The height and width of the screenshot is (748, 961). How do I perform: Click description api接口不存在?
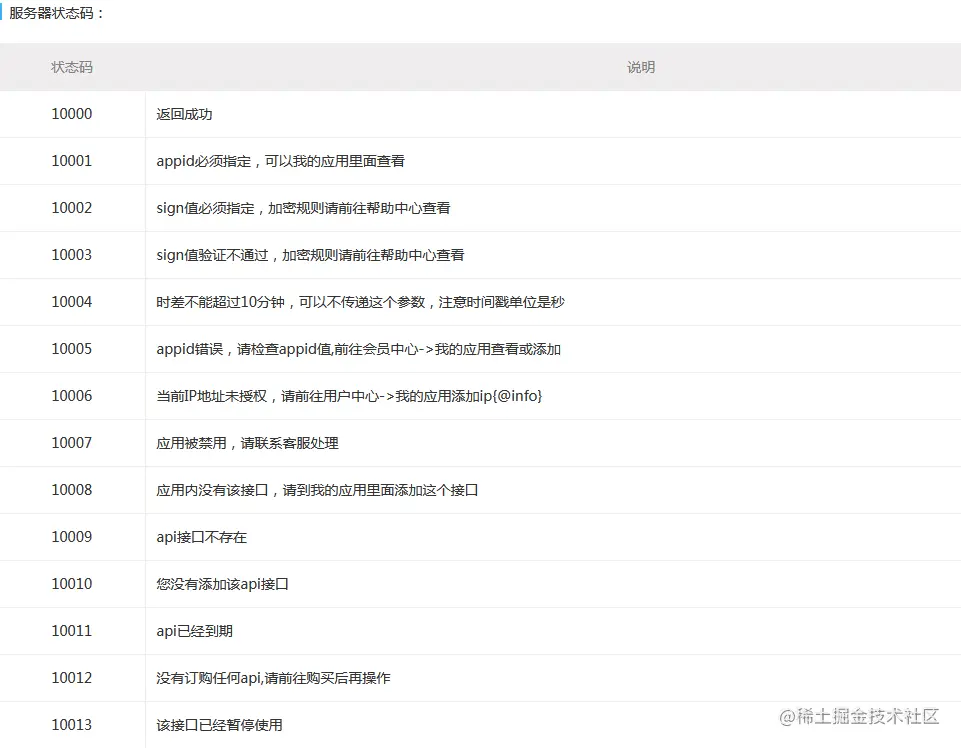[x=202, y=537]
